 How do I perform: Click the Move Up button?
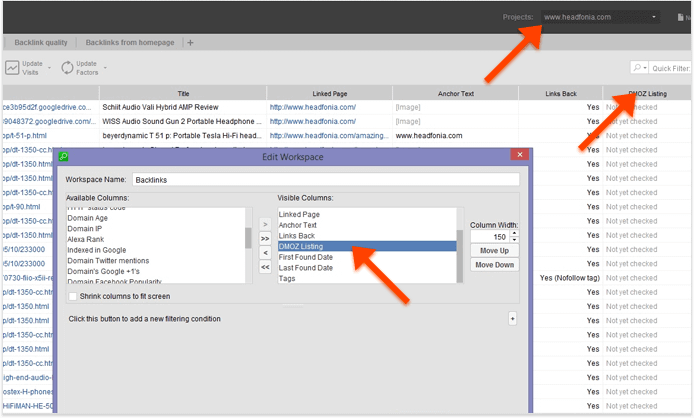click(495, 250)
